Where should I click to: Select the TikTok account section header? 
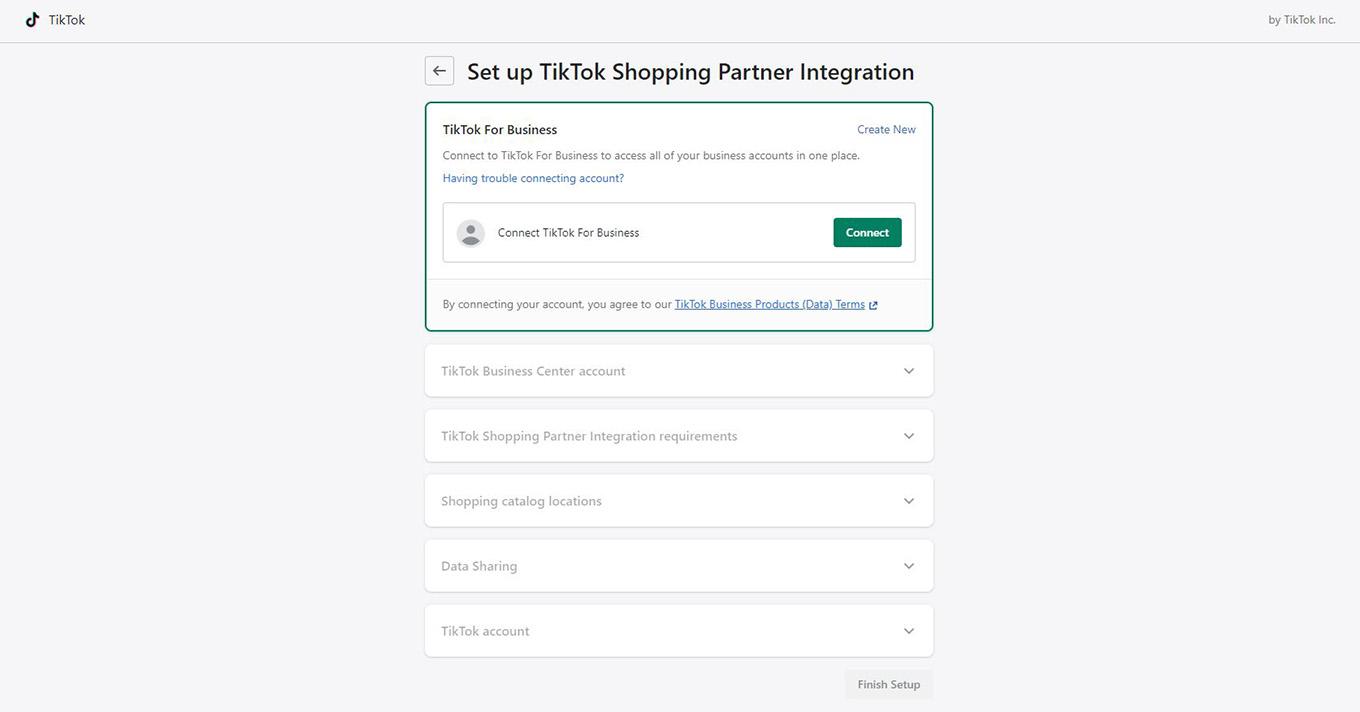pos(485,631)
